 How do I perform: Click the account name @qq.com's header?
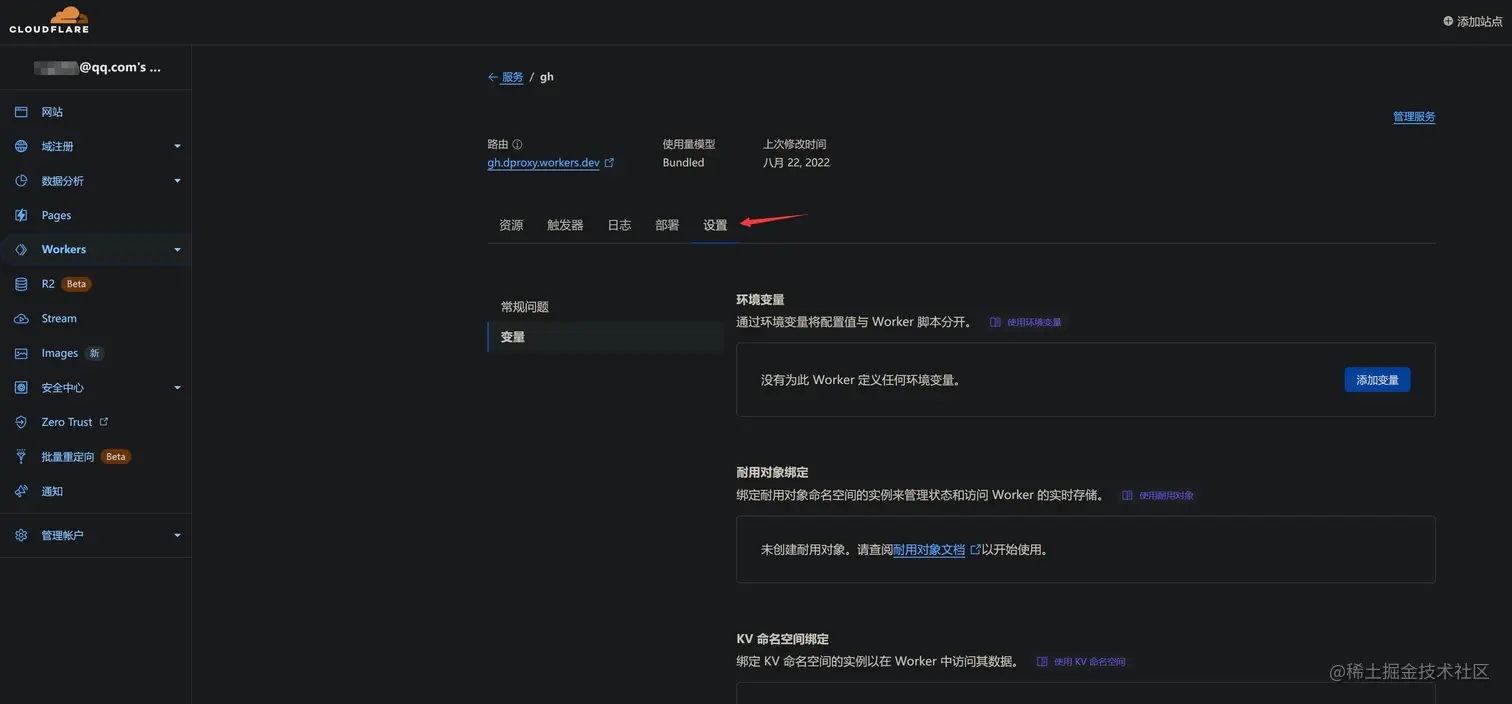coord(96,67)
